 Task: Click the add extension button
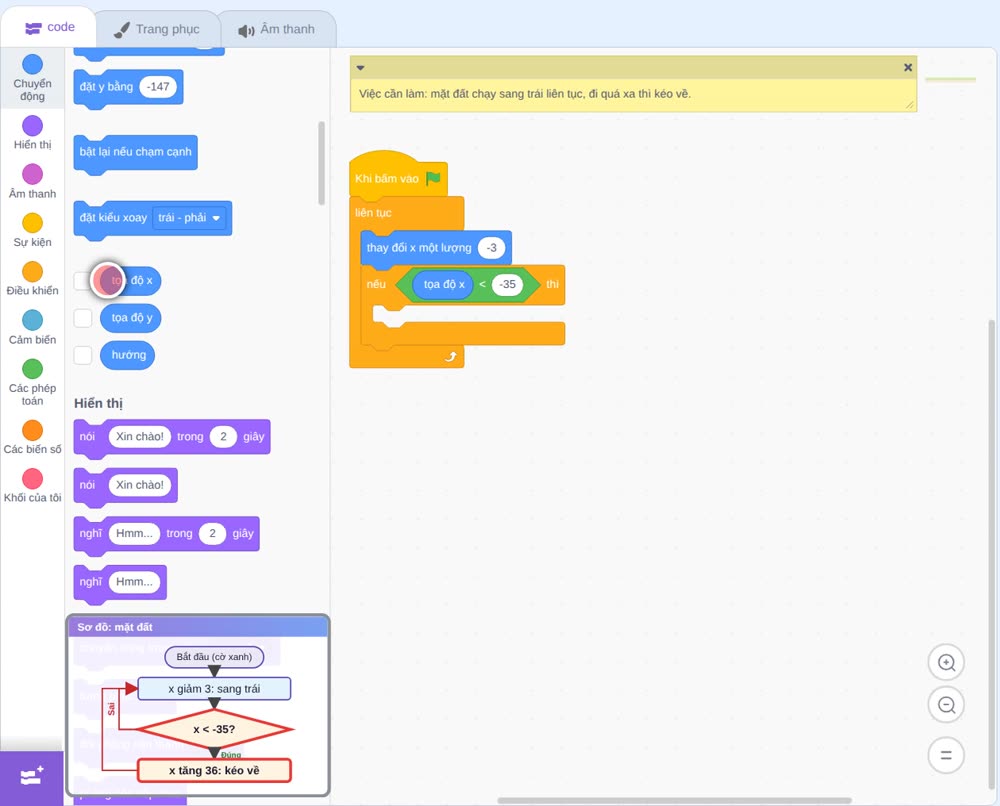pyautogui.click(x=32, y=777)
